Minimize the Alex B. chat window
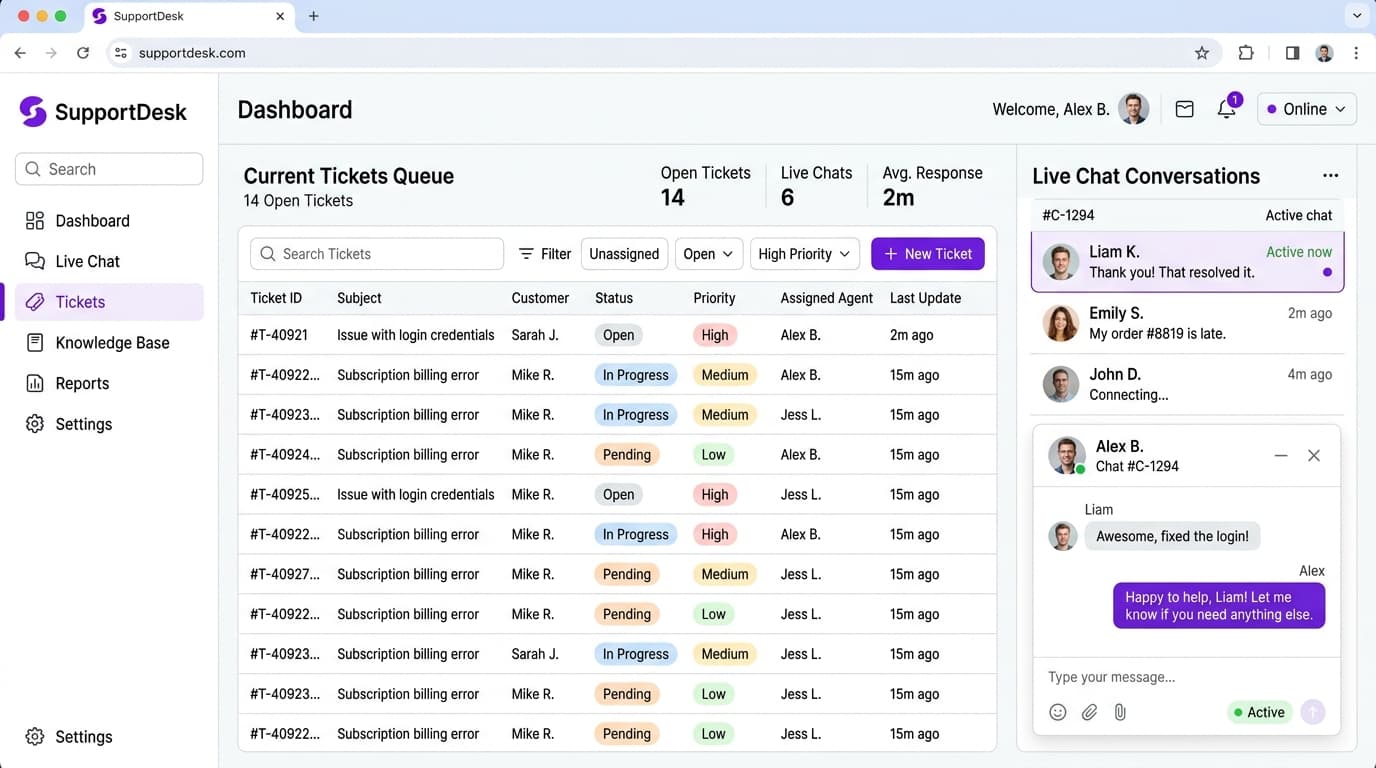This screenshot has height=768, width=1376. 1281,455
